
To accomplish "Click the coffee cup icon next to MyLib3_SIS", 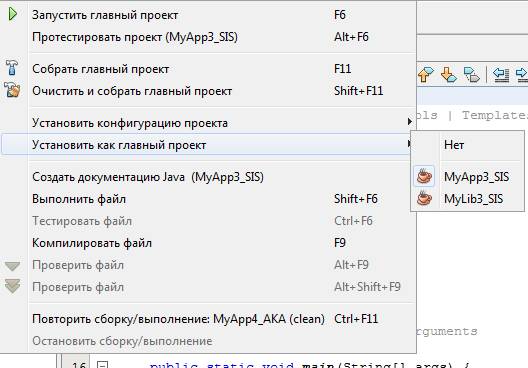I will click(424, 198).
